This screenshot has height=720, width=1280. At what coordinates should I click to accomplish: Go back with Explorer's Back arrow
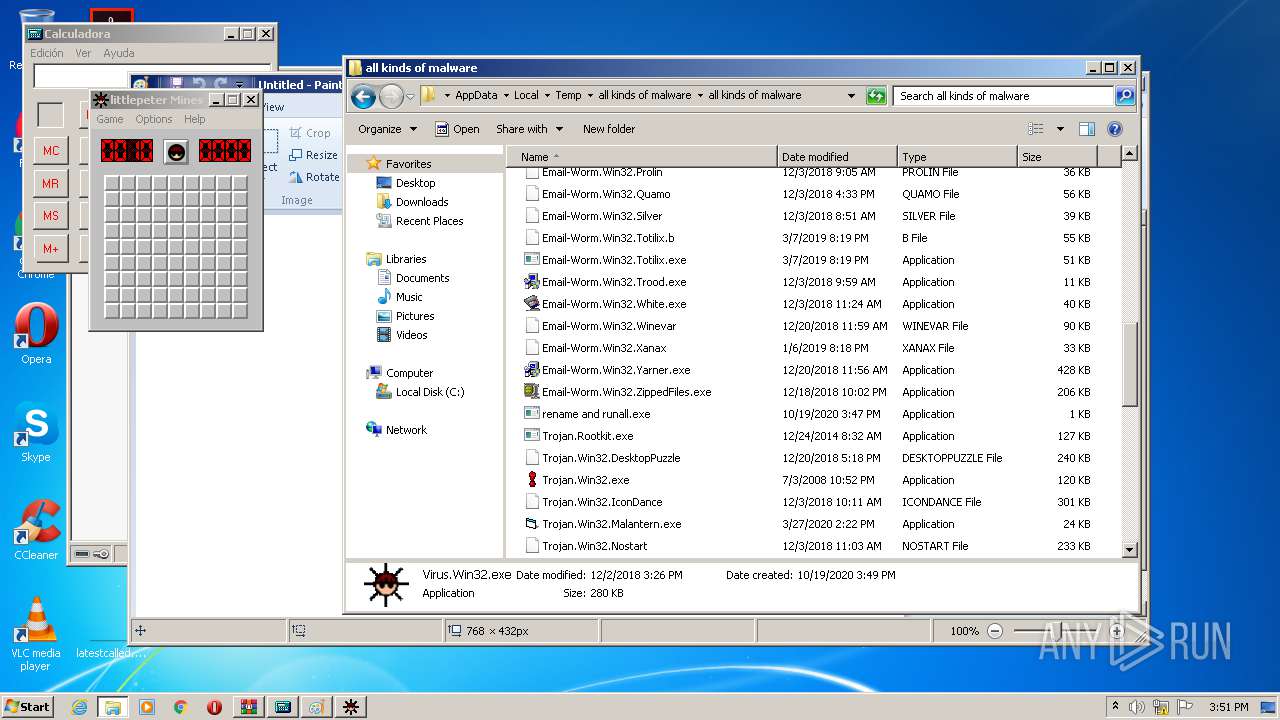tap(363, 96)
